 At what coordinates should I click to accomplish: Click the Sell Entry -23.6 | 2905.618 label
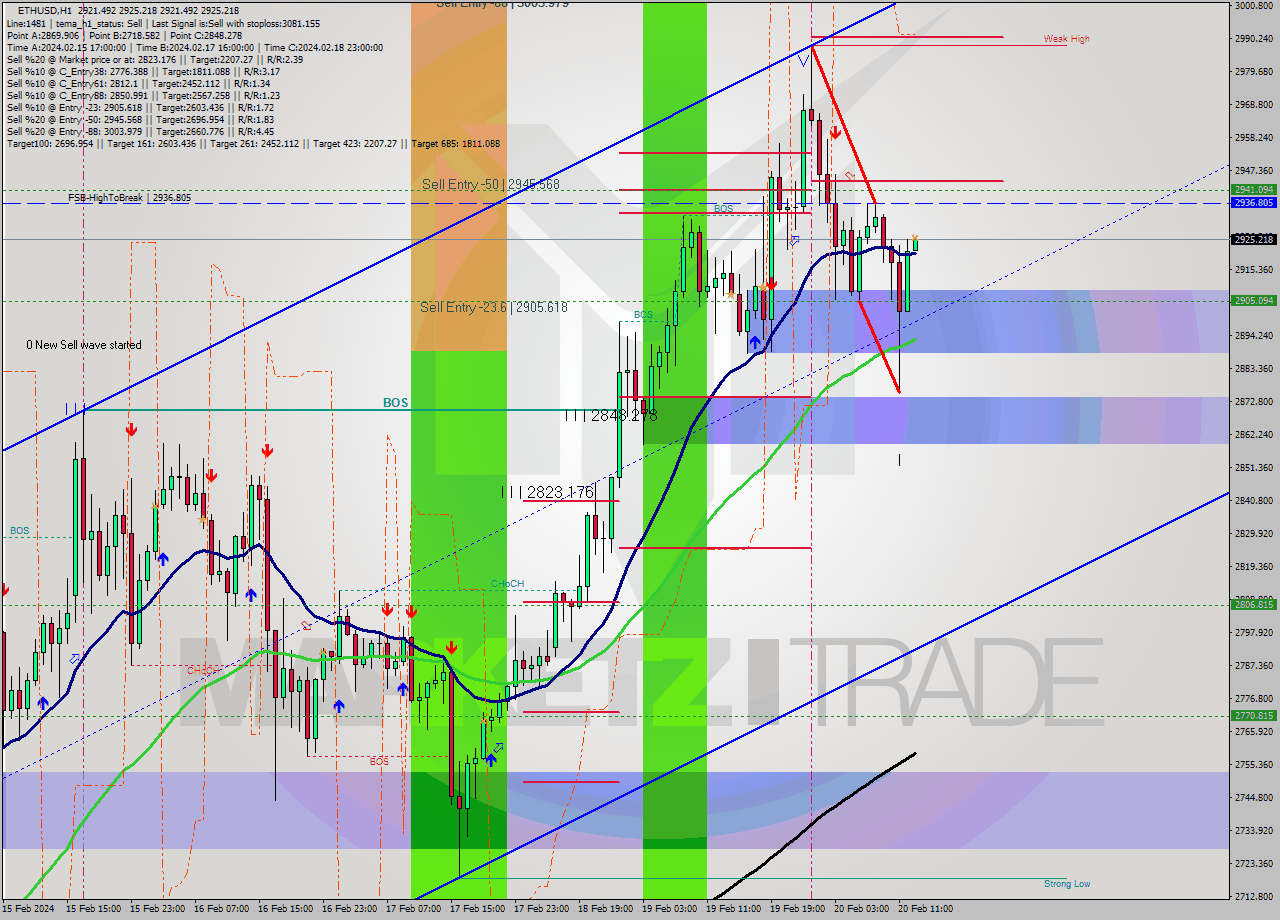494,307
